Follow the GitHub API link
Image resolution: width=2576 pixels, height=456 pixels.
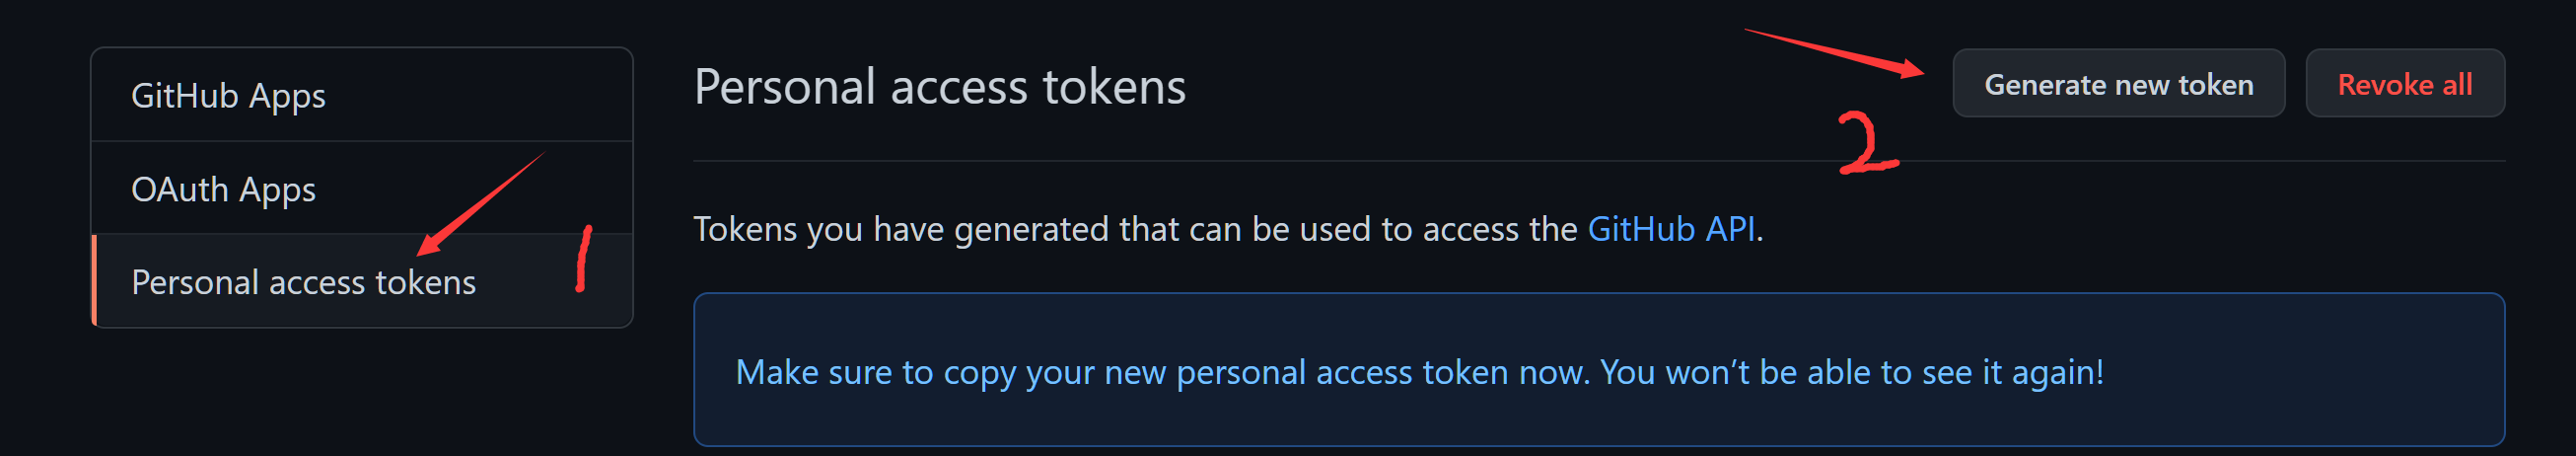coord(1670,229)
